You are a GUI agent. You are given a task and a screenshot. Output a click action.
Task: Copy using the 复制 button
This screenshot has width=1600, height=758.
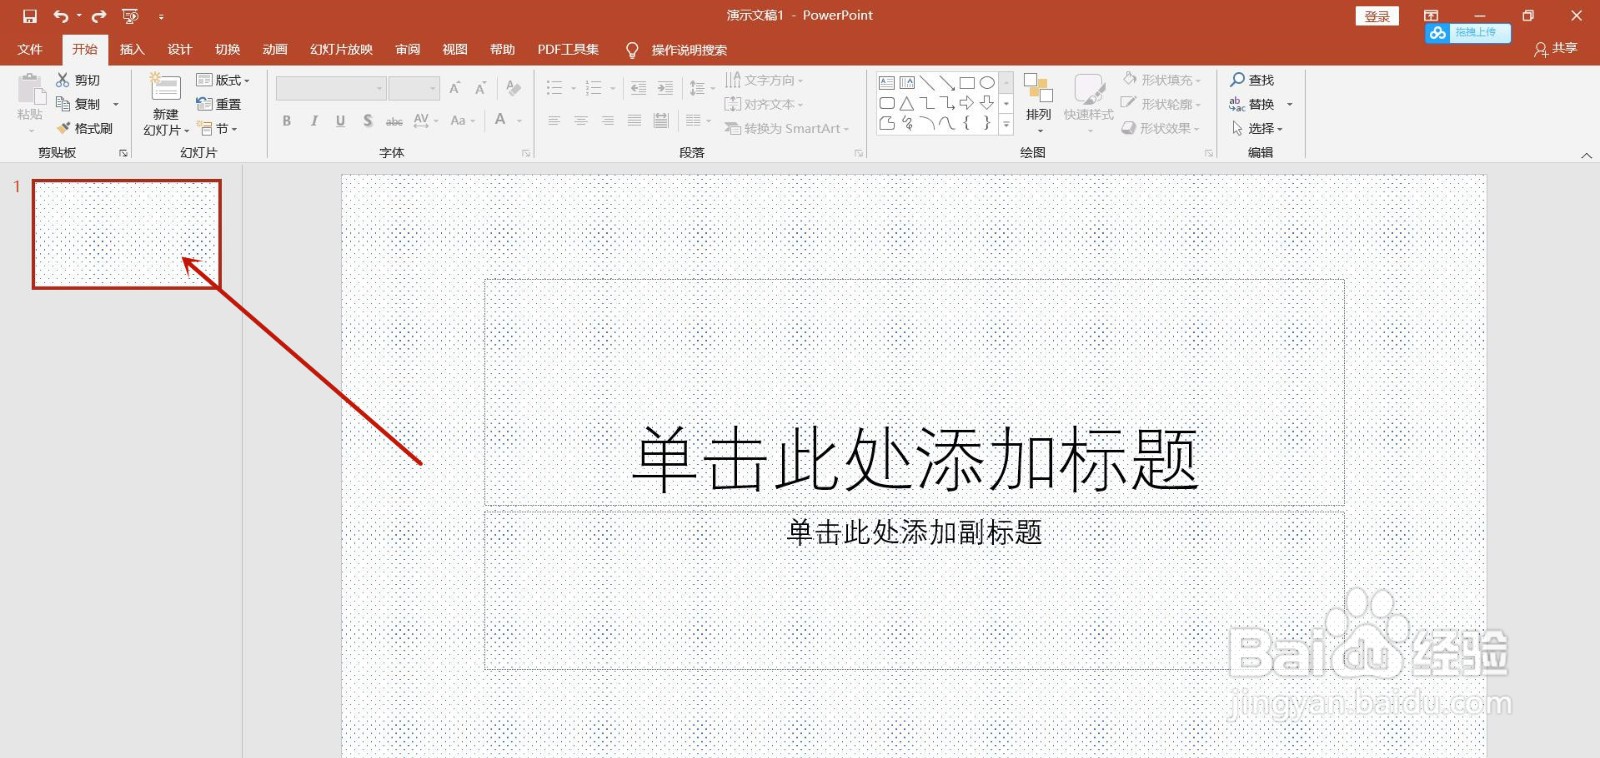click(x=78, y=104)
